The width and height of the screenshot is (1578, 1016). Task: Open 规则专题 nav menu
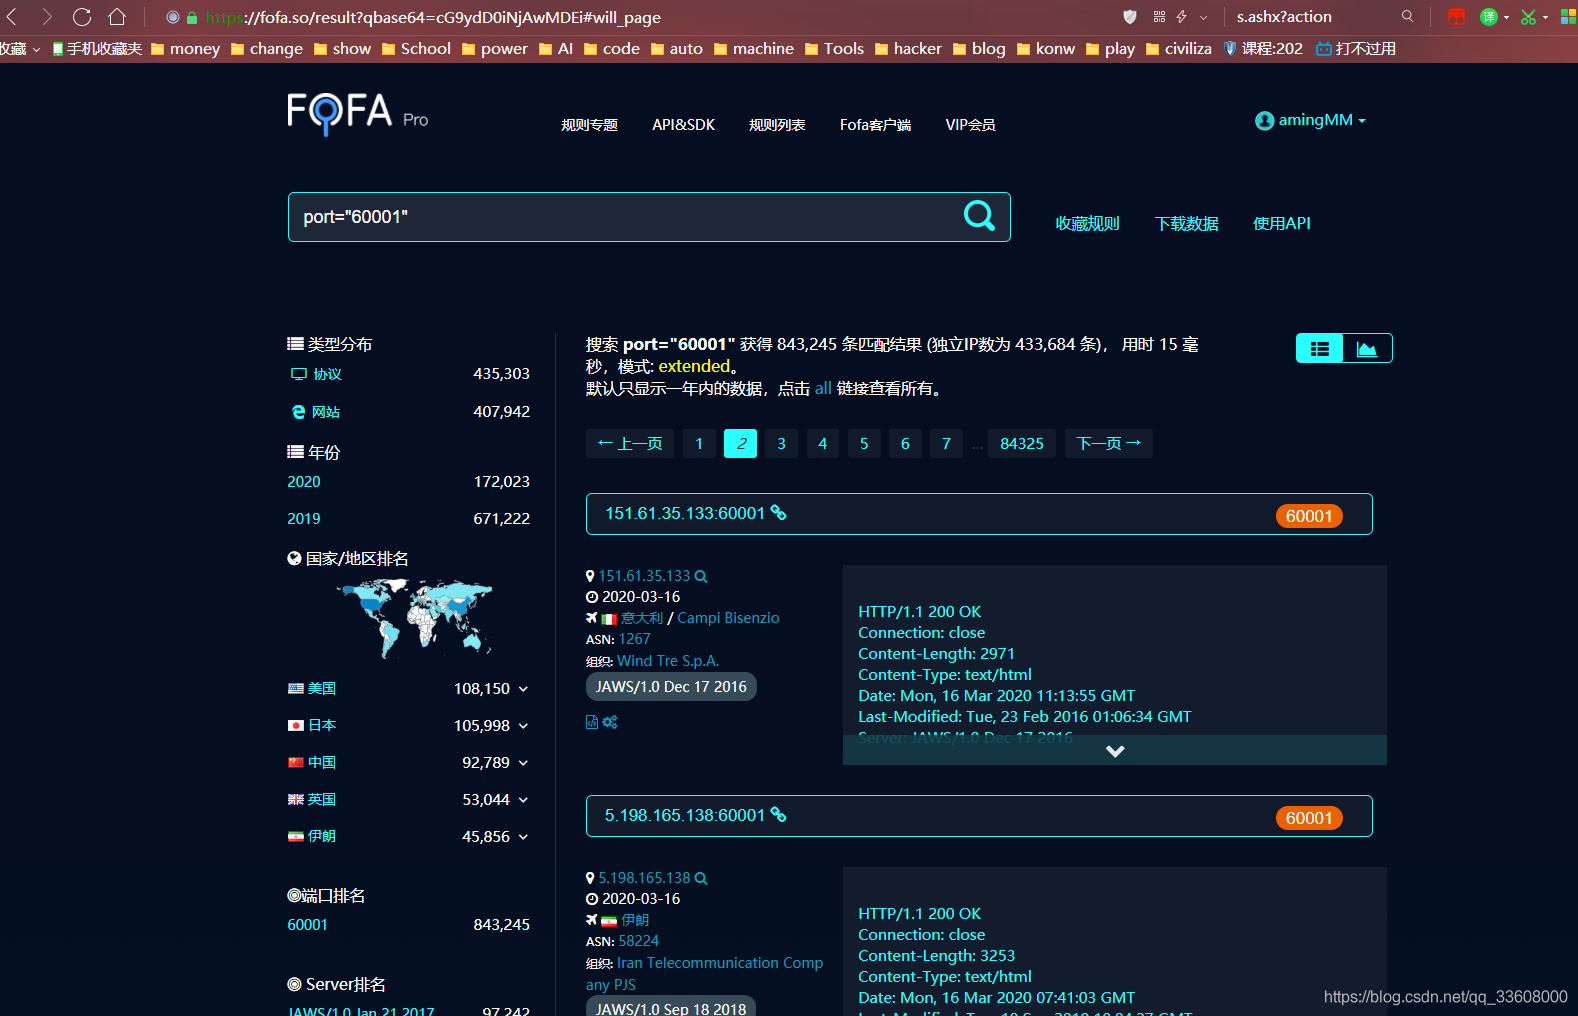coord(589,125)
